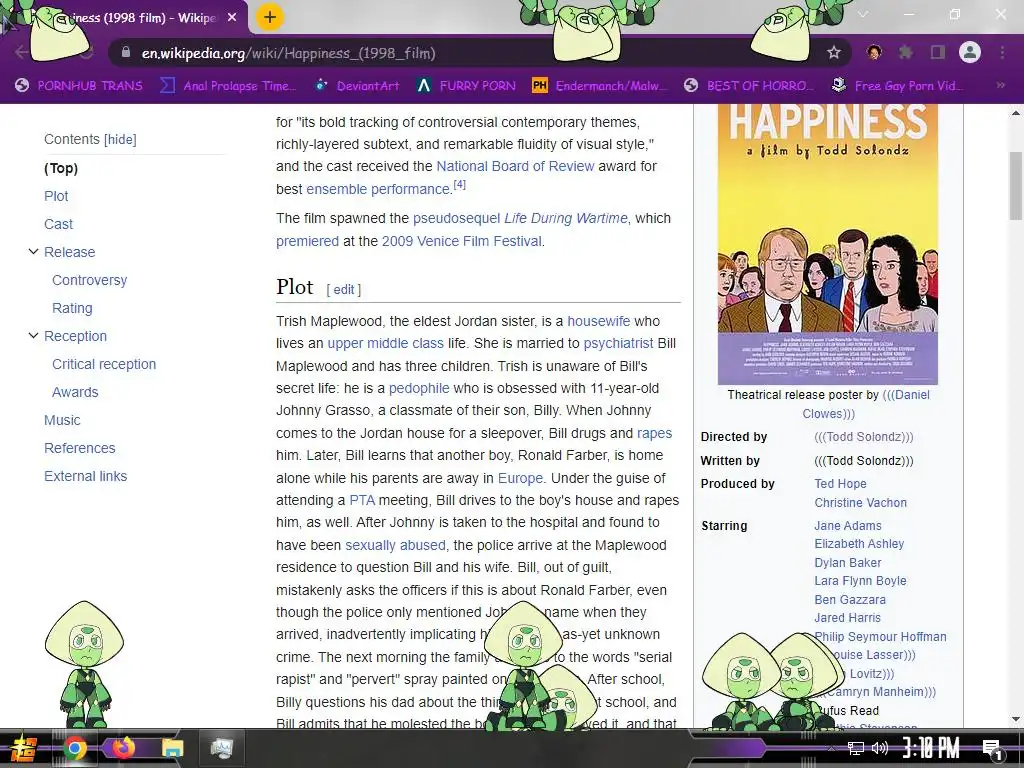The height and width of the screenshot is (768, 1024).
Task: Jump to (Top) in contents
Action: tap(61, 168)
